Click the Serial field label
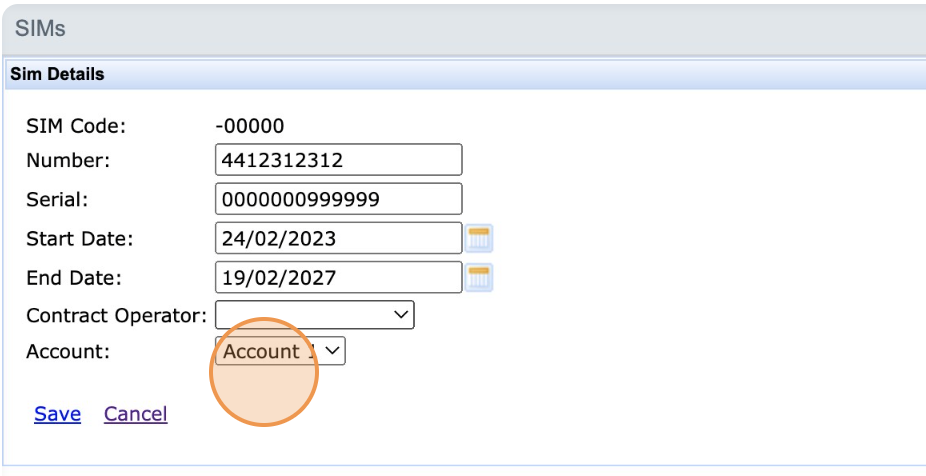The width and height of the screenshot is (926, 476). pos(58,199)
